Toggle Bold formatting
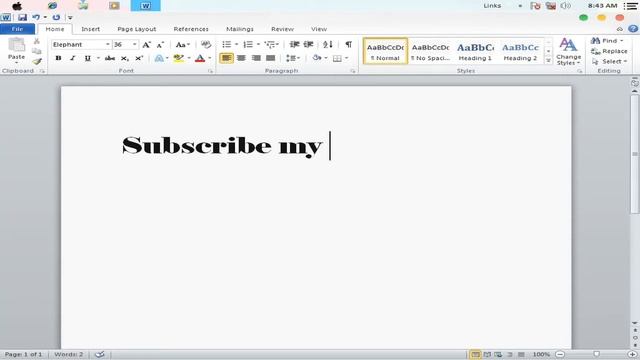The image size is (640, 360). click(58, 58)
